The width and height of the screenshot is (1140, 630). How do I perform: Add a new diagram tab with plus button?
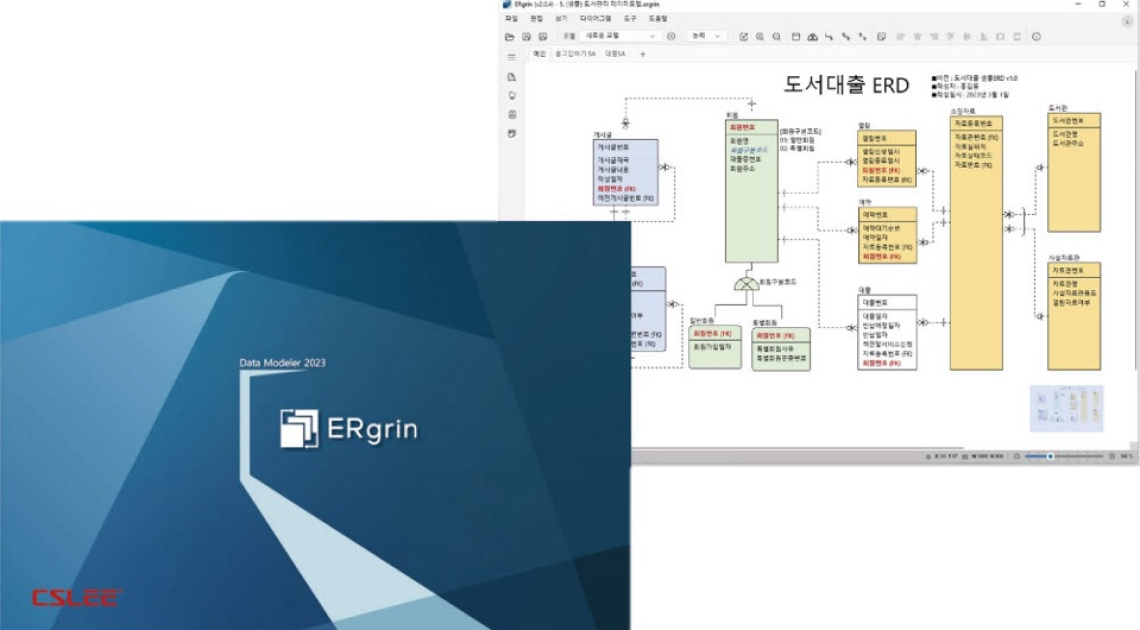[643, 54]
